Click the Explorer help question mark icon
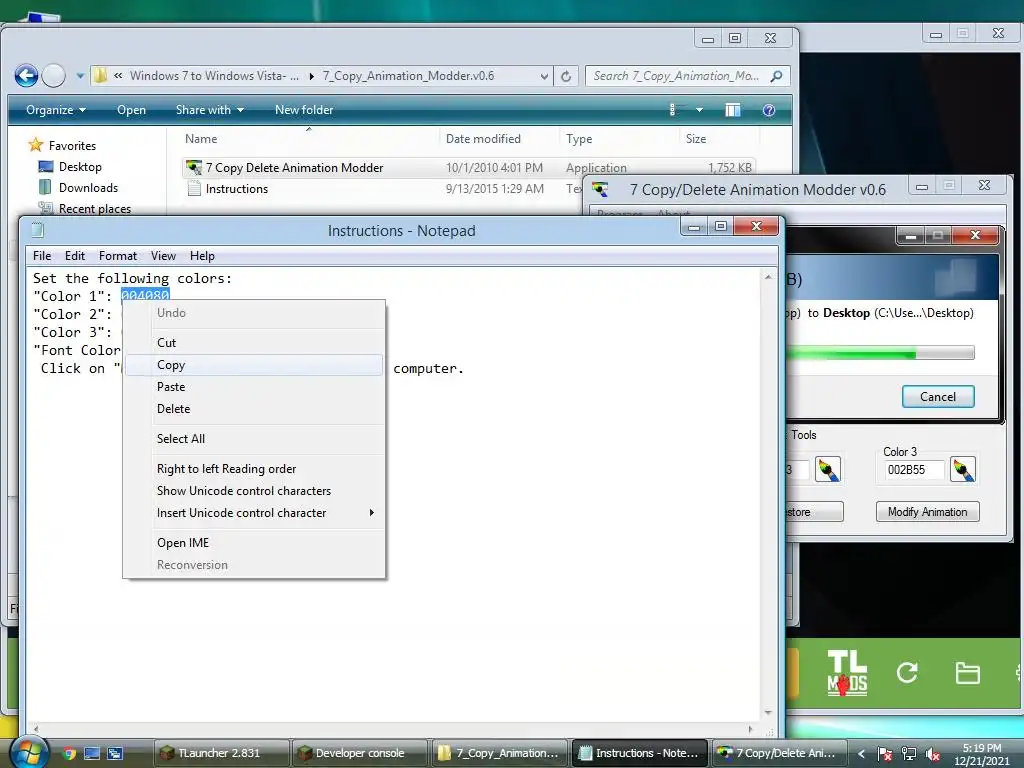This screenshot has height=768, width=1024. pyautogui.click(x=769, y=110)
